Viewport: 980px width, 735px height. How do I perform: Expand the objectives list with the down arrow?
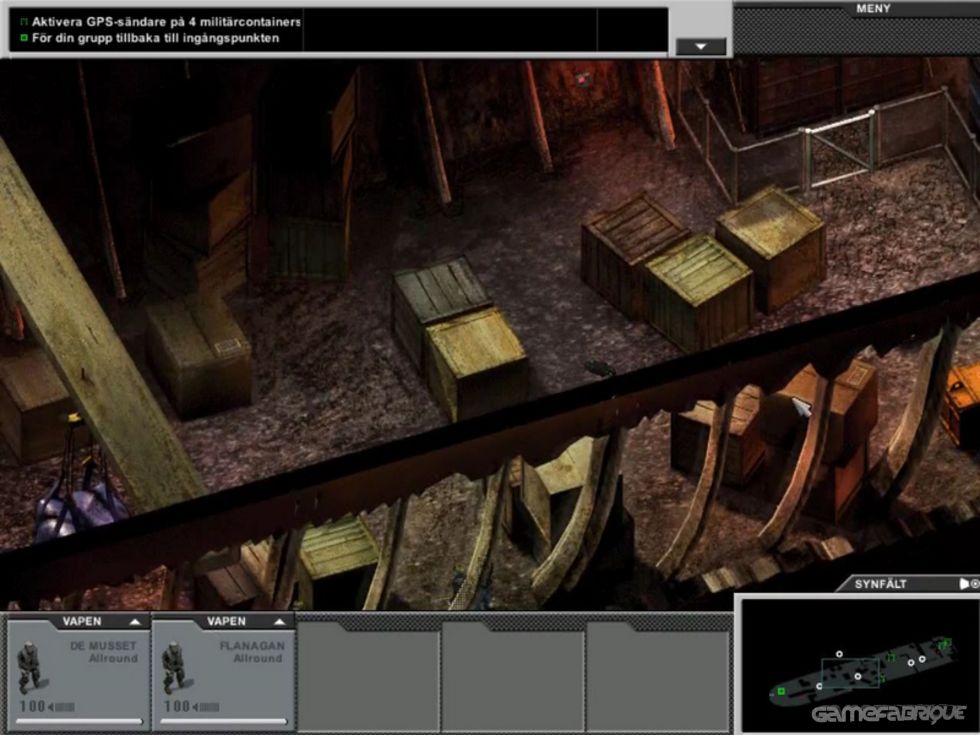pos(701,47)
